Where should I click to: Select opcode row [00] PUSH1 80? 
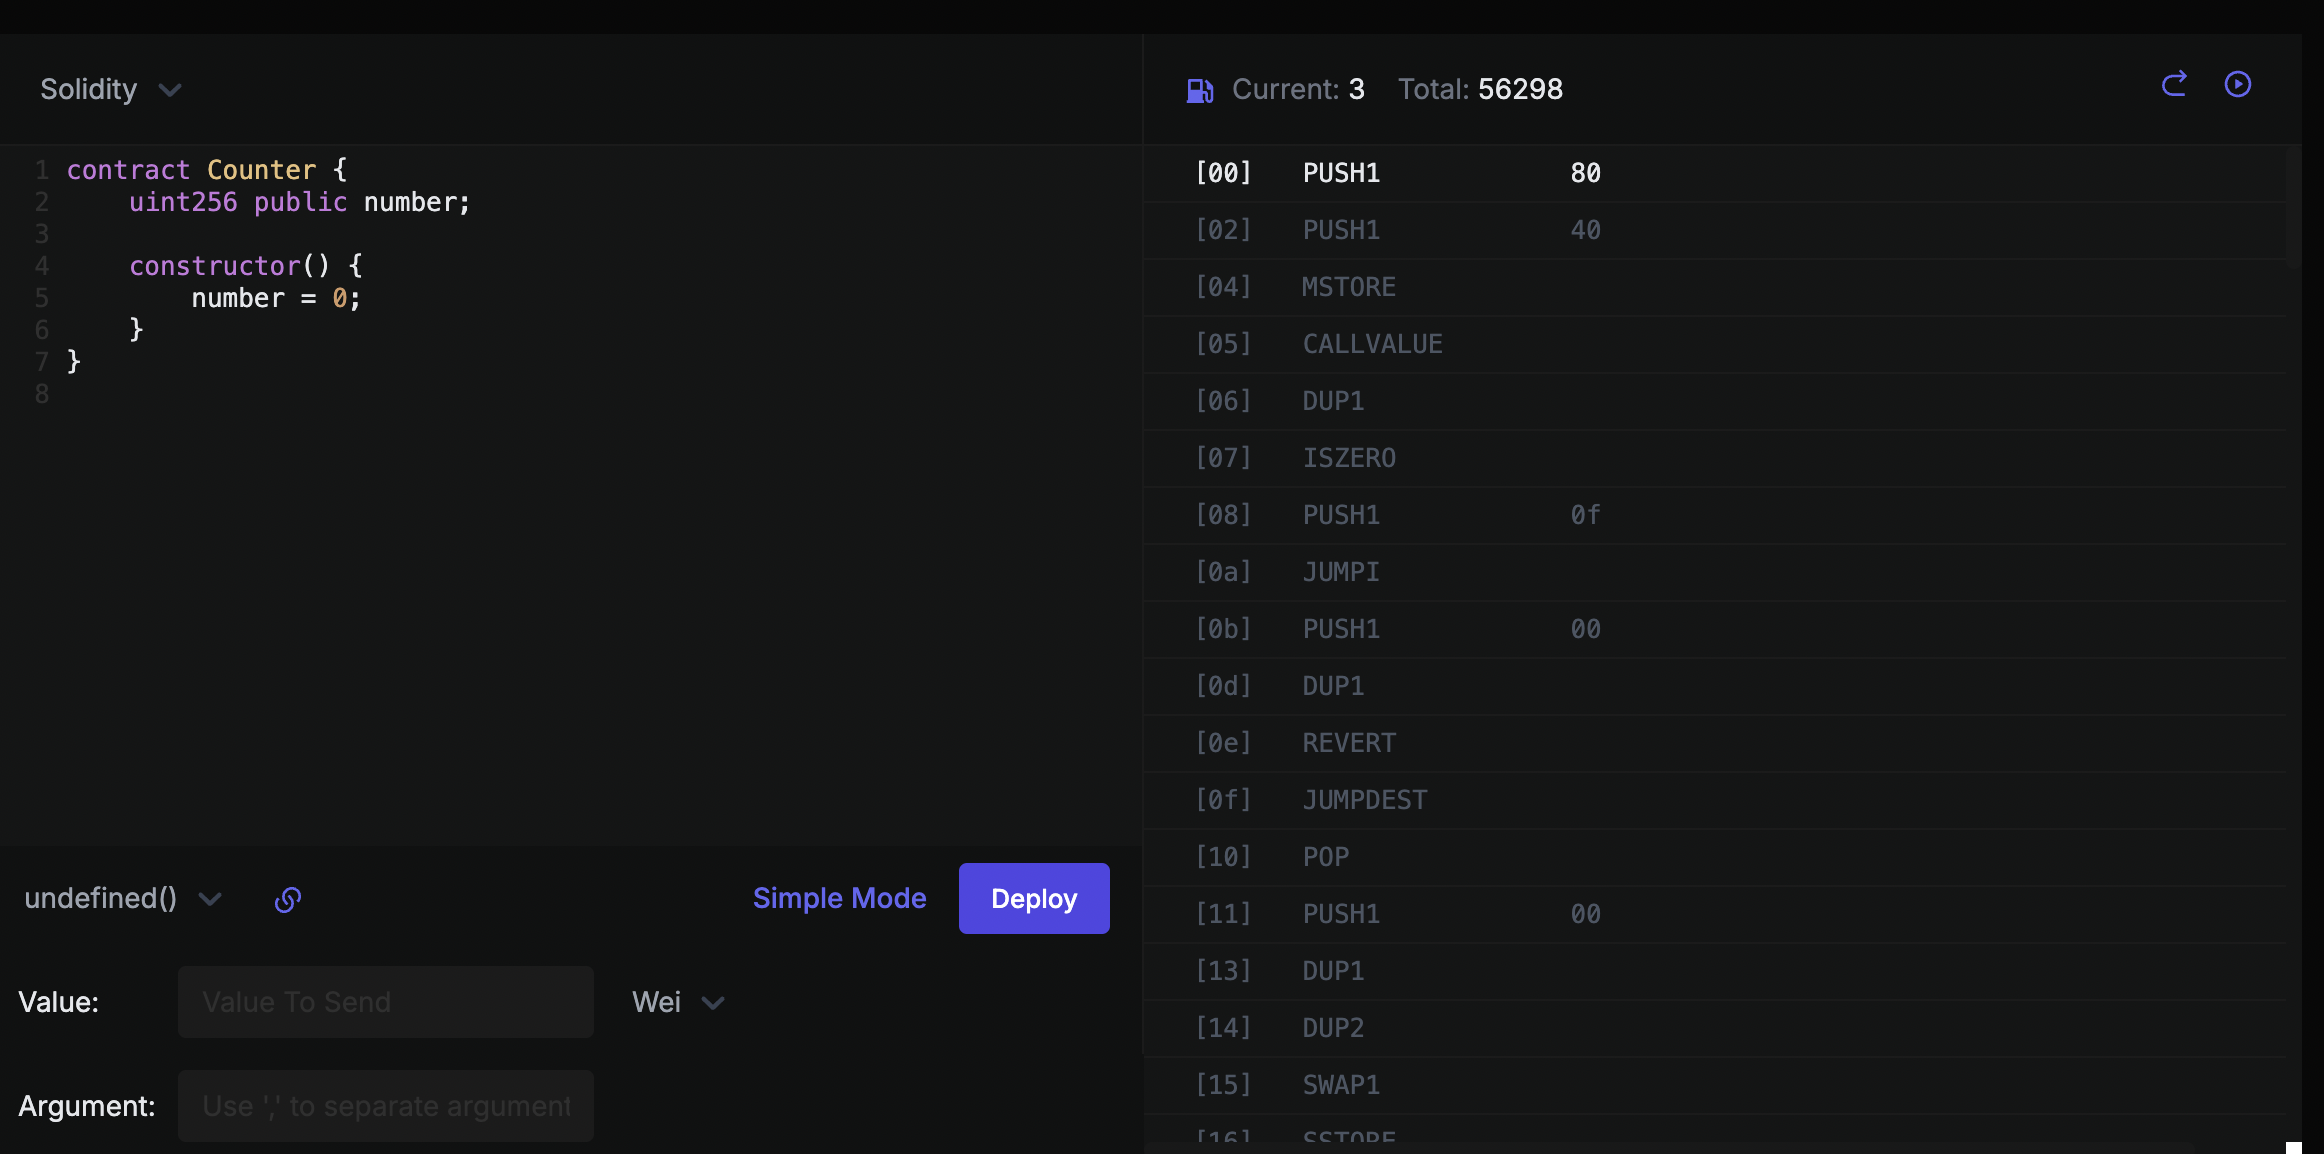1714,173
